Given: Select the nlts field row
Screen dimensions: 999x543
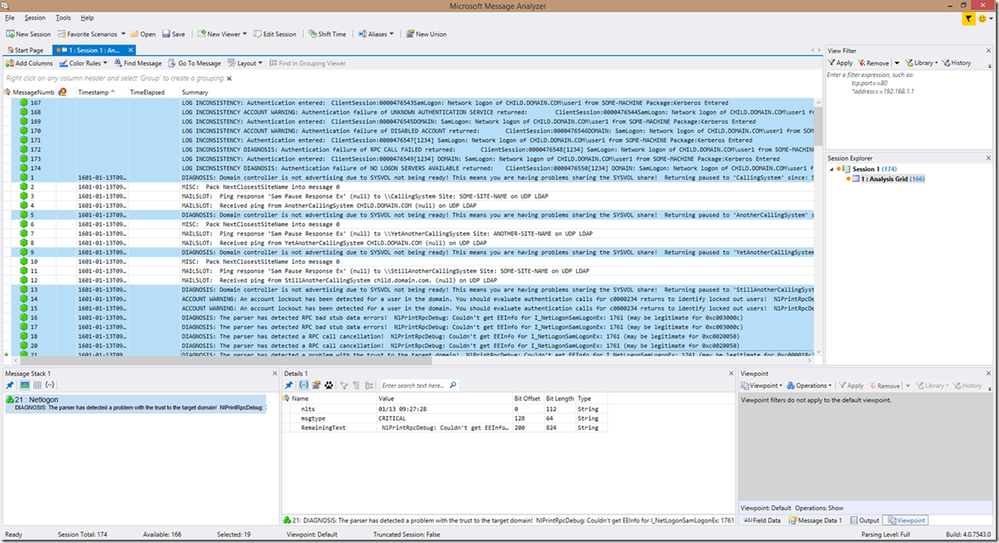Looking at the screenshot, I should click(445, 409).
